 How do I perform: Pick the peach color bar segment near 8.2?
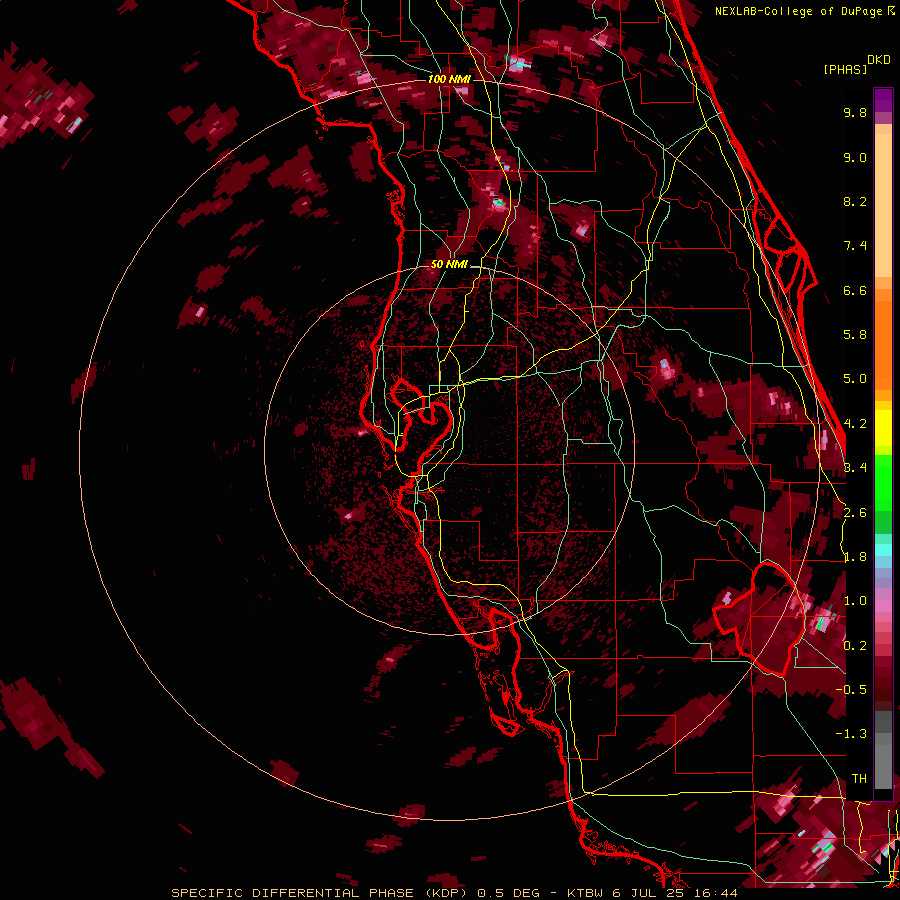click(x=883, y=205)
